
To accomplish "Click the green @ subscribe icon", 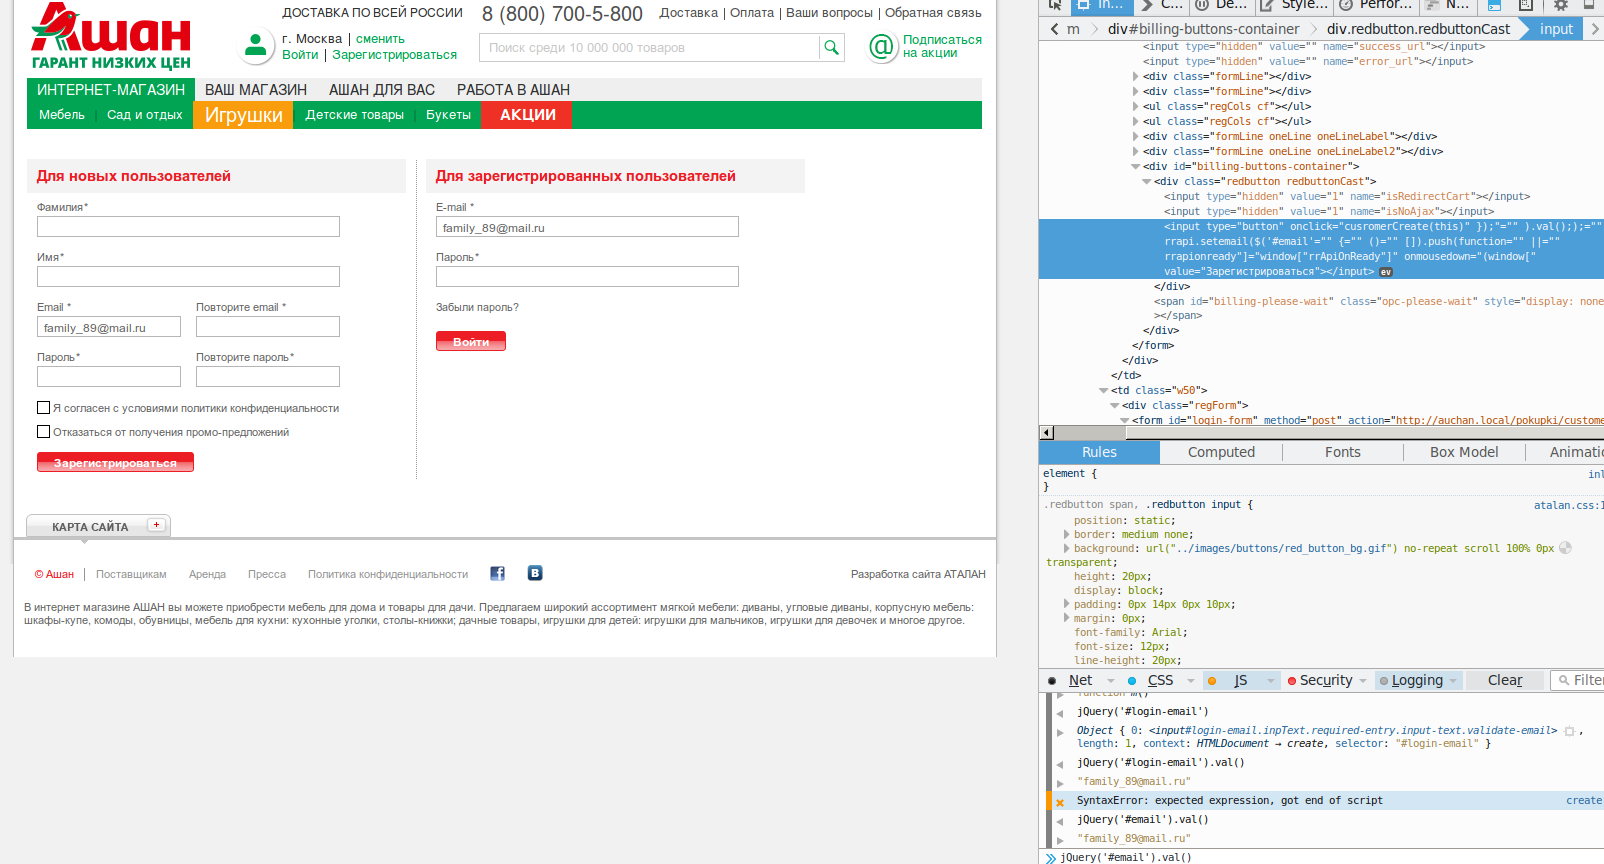I will coord(882,46).
